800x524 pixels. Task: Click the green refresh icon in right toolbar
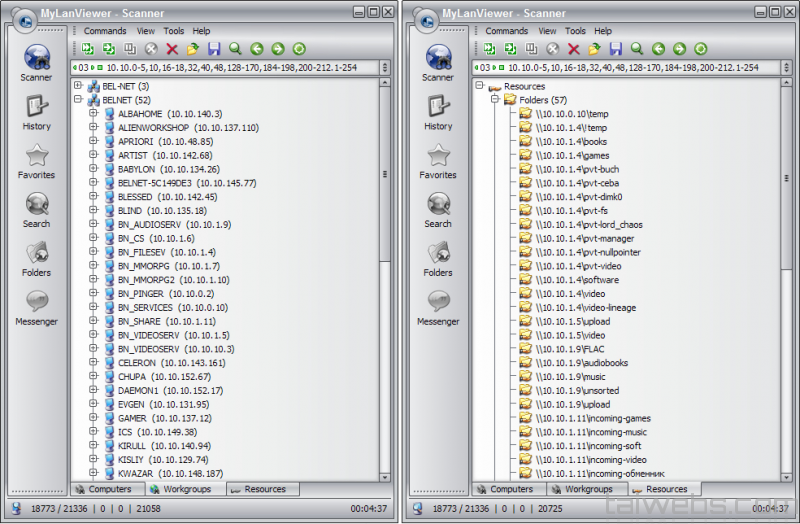[x=699, y=49]
